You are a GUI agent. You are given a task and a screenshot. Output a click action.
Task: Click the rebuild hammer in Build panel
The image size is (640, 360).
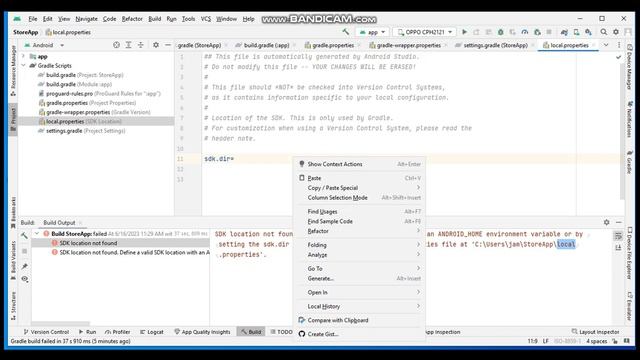pyautogui.click(x=24, y=236)
